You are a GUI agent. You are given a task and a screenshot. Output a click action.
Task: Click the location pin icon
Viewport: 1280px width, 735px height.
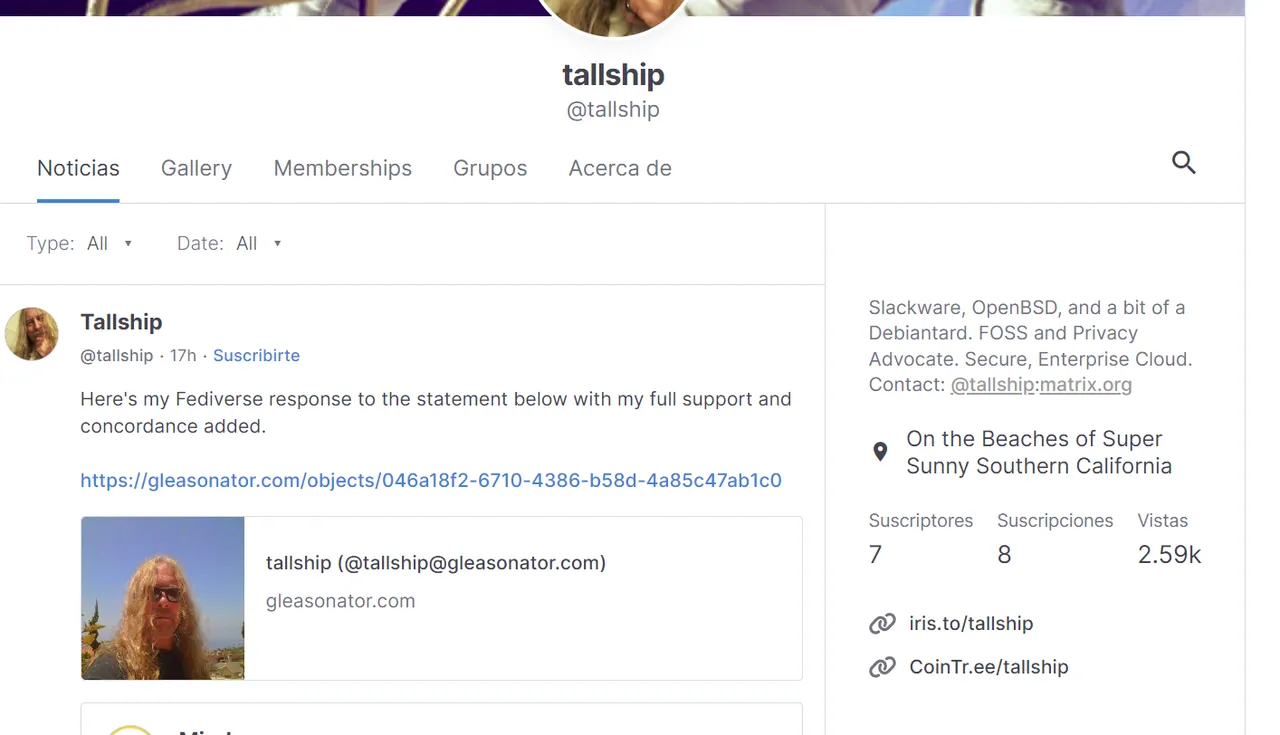tap(880, 452)
